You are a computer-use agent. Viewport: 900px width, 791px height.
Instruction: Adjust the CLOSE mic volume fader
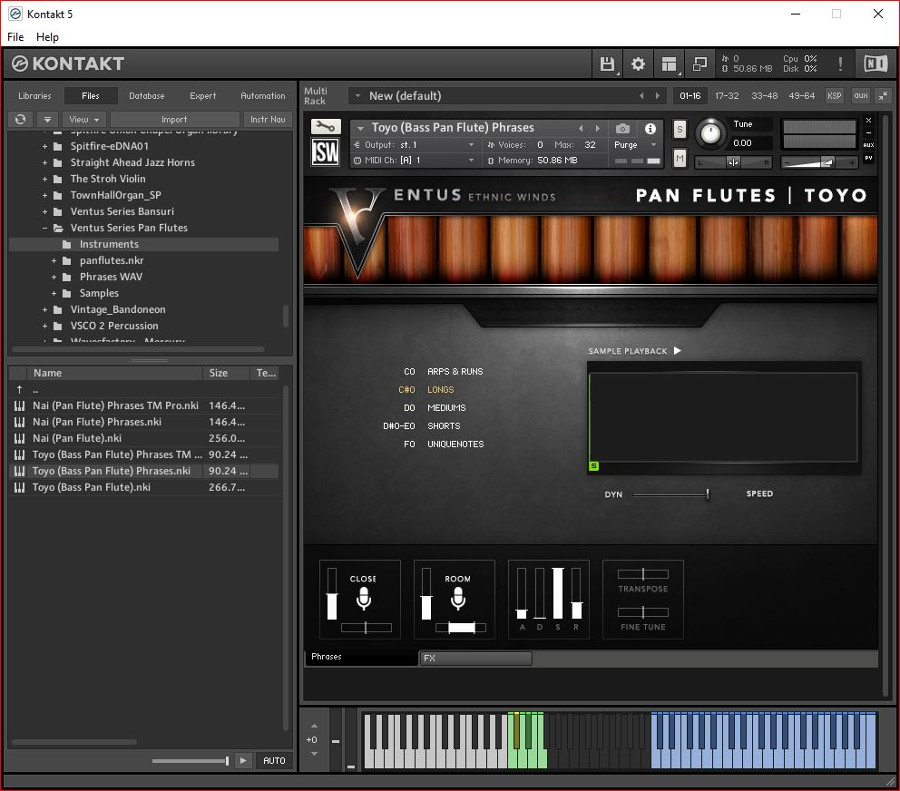332,594
